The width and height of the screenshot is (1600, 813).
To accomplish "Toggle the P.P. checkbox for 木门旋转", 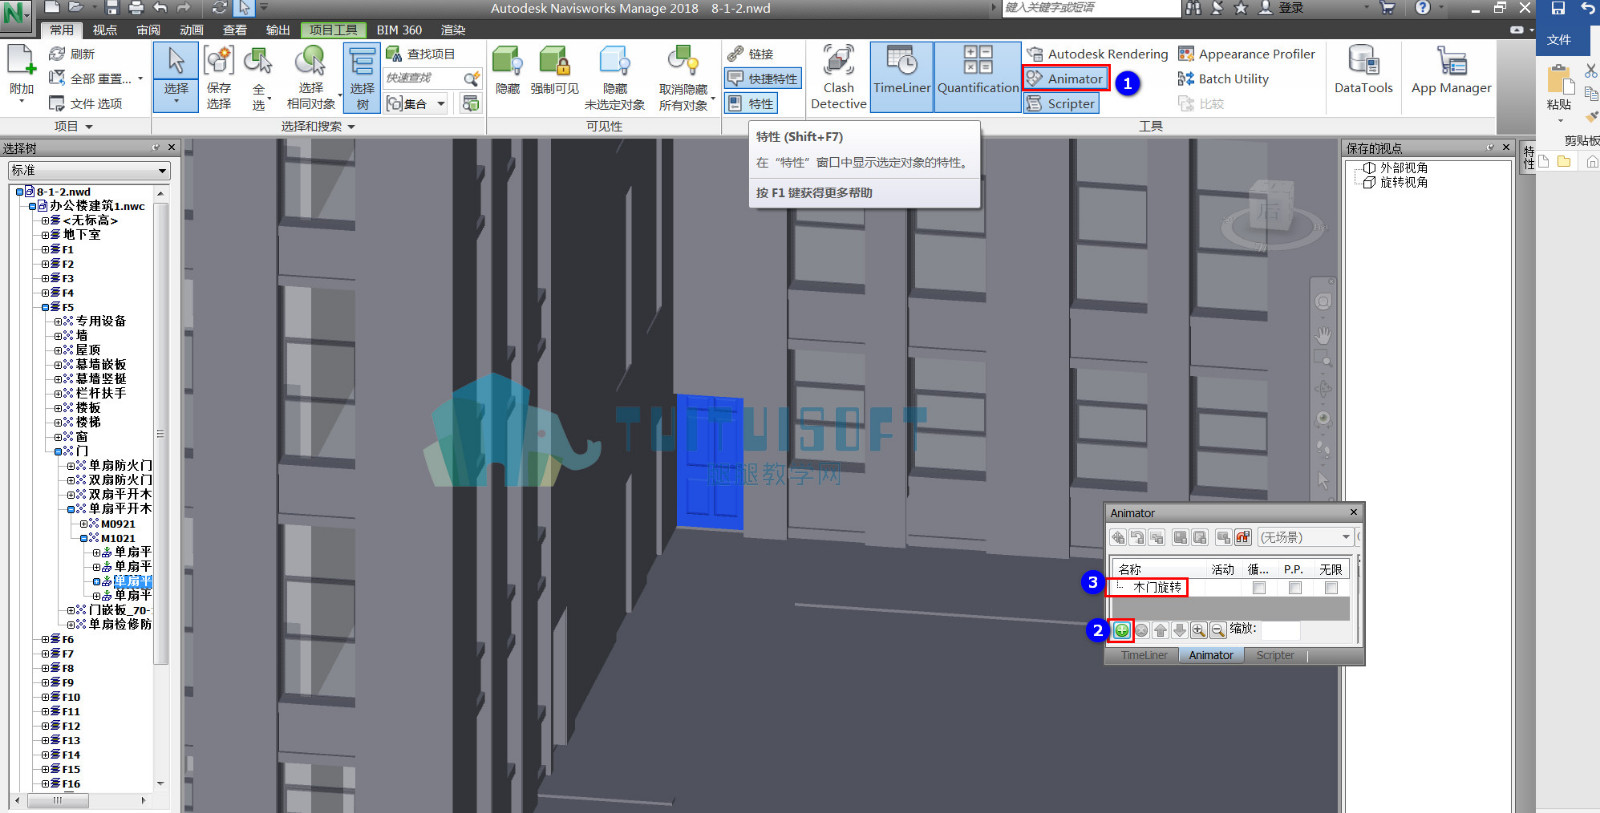I will [x=1295, y=588].
